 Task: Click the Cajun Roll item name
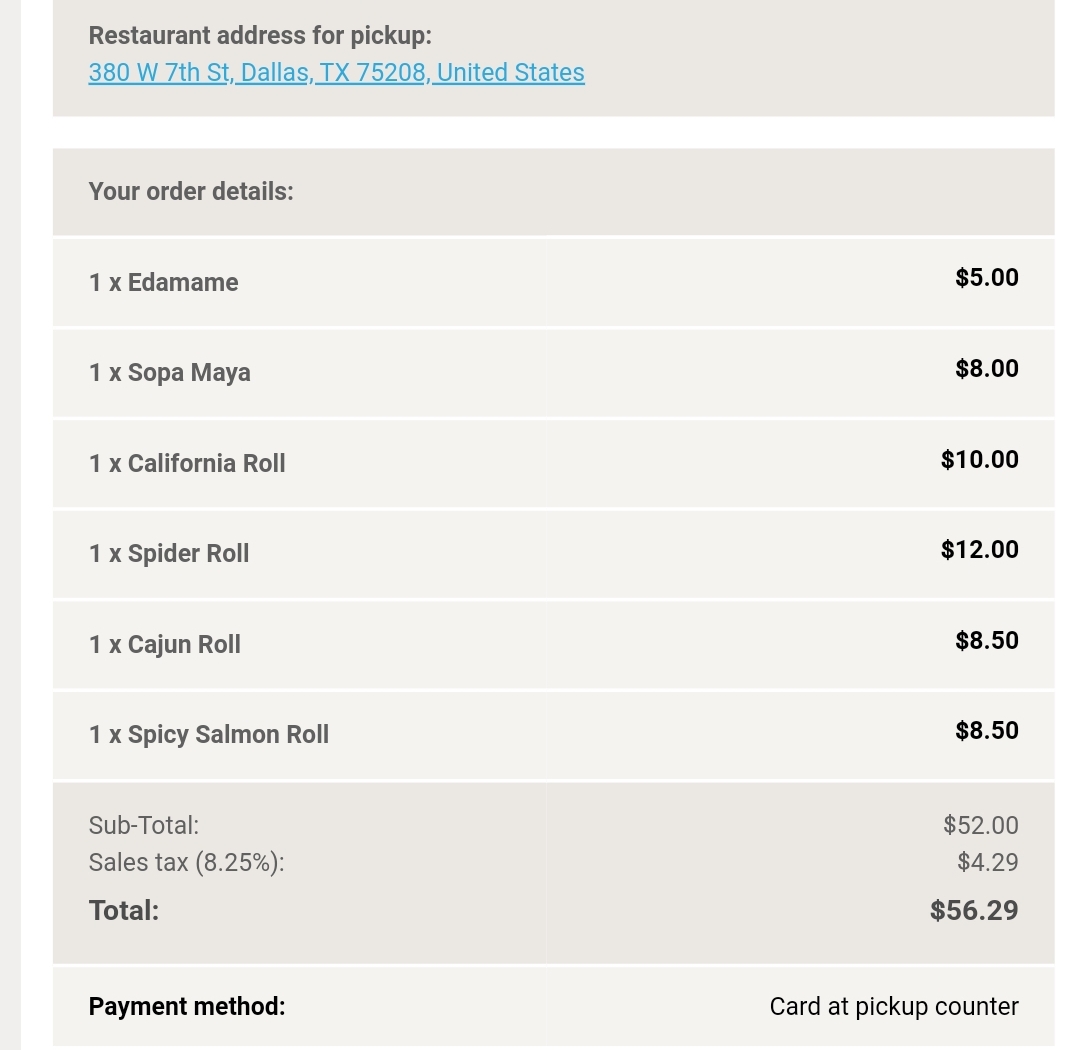point(165,644)
